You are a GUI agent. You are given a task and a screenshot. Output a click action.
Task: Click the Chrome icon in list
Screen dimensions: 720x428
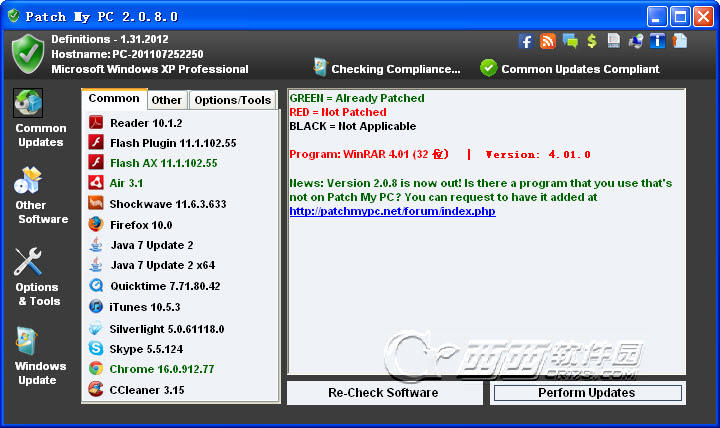point(96,368)
